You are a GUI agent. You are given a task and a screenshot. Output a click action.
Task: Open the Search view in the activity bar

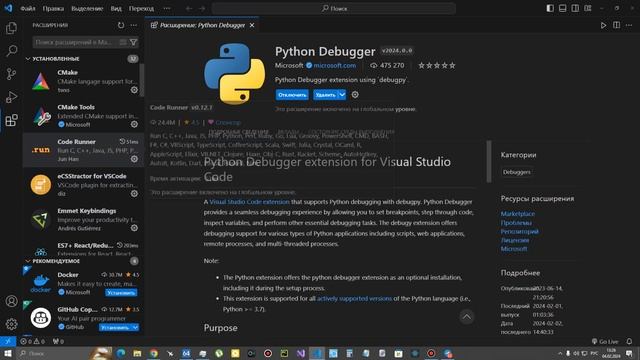click(11, 51)
